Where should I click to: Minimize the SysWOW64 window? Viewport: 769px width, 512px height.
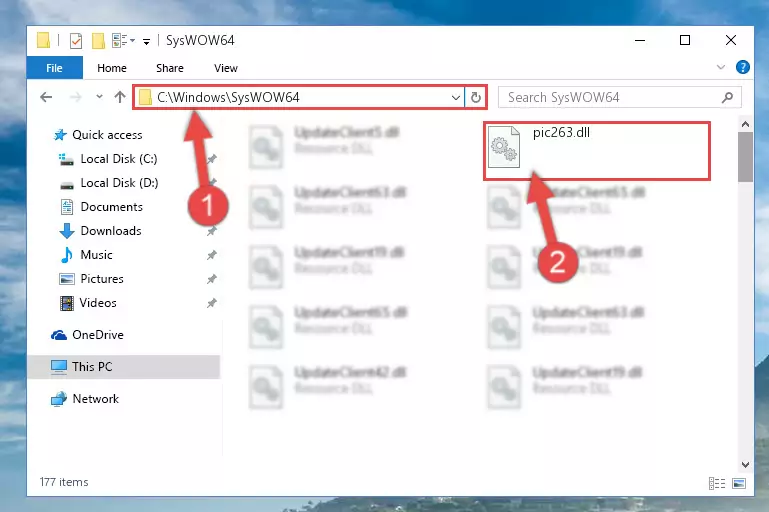(640, 40)
